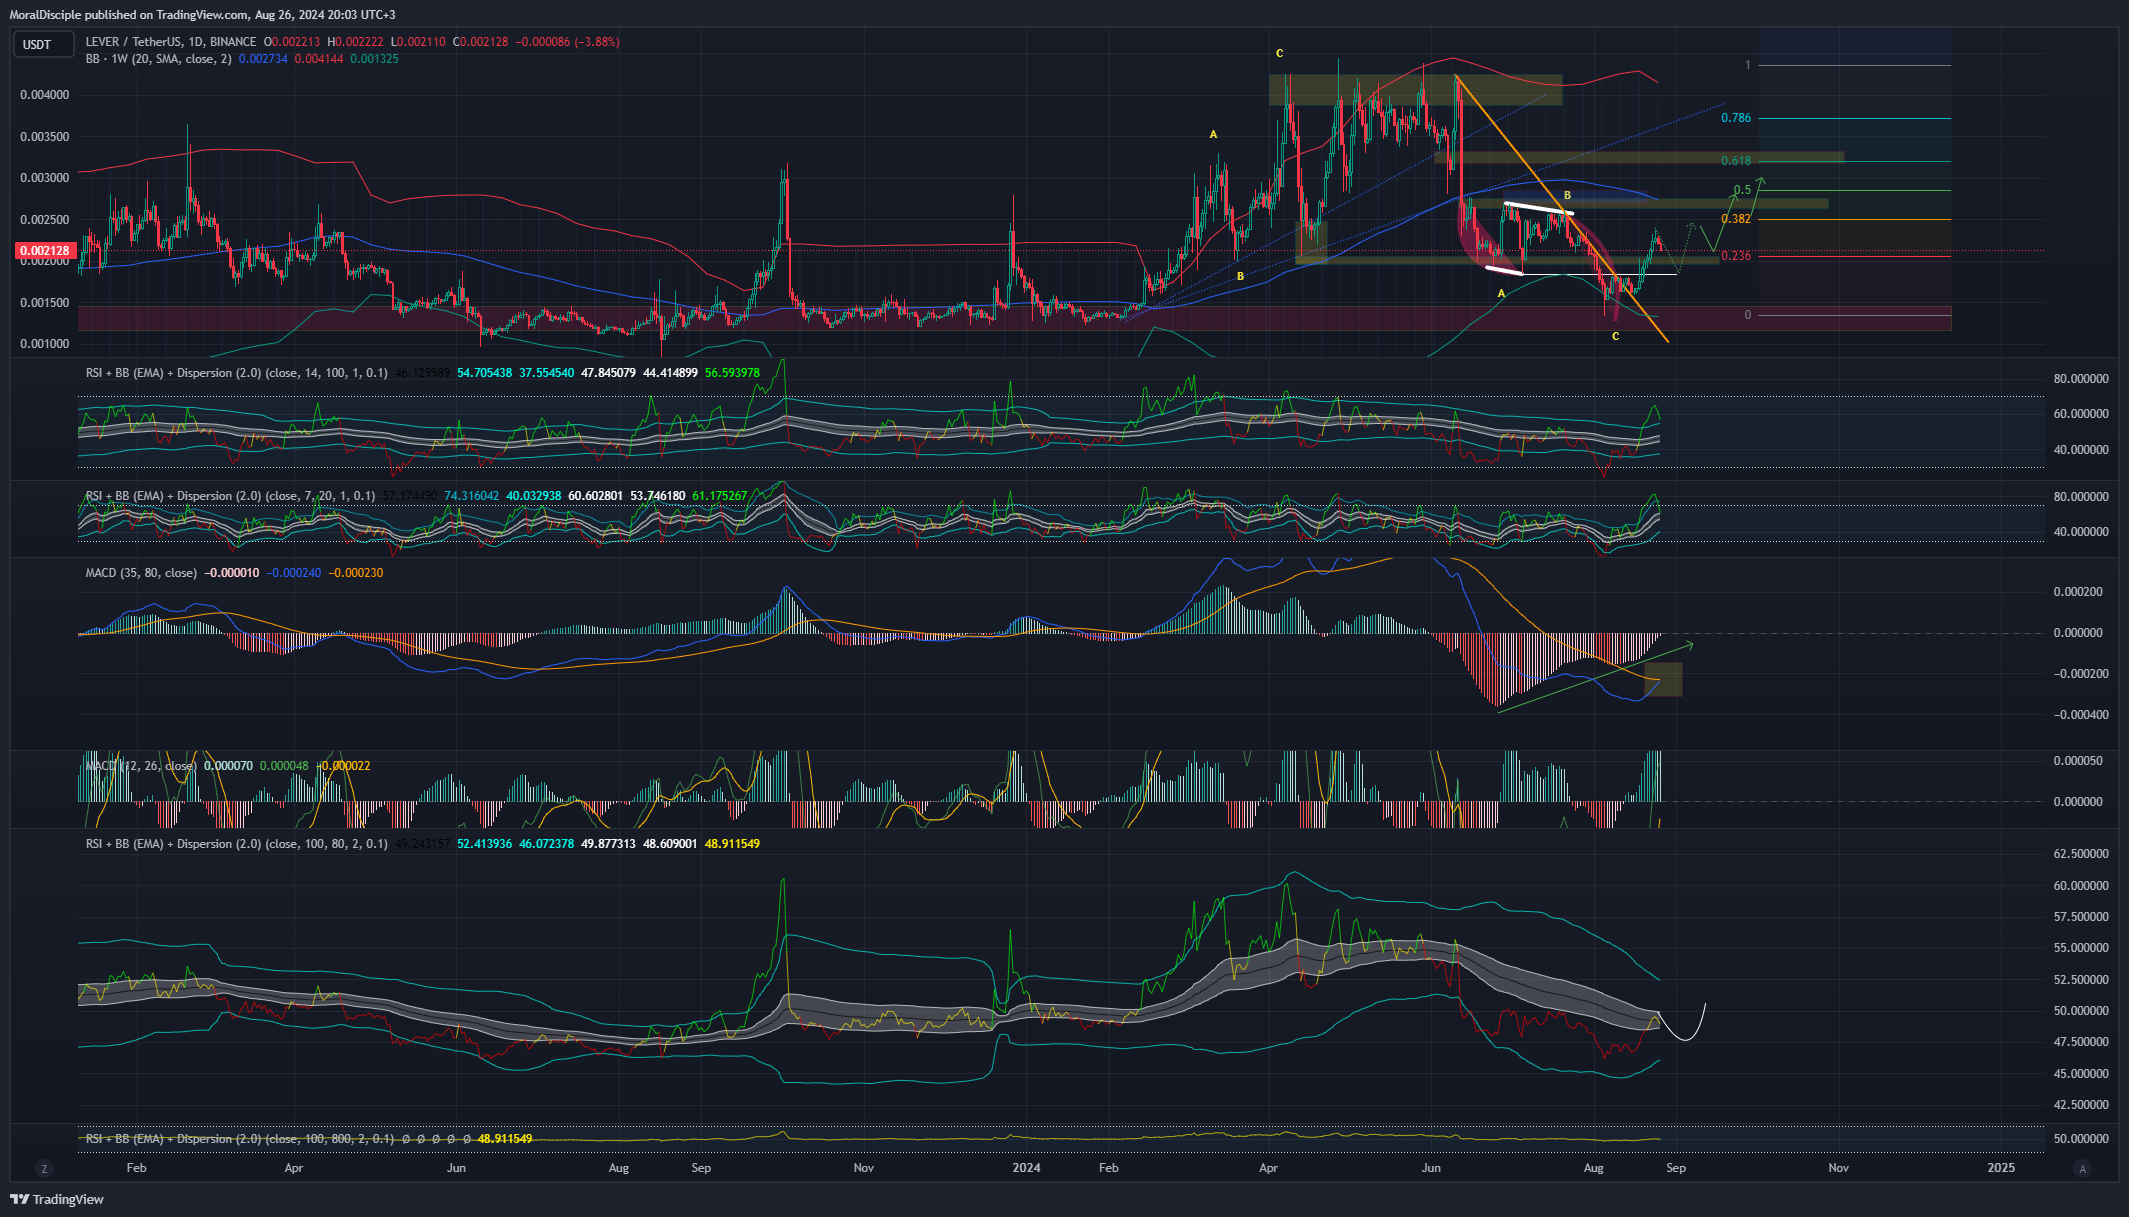
Task: Click the green MACD value 0.000048
Action: coord(284,766)
